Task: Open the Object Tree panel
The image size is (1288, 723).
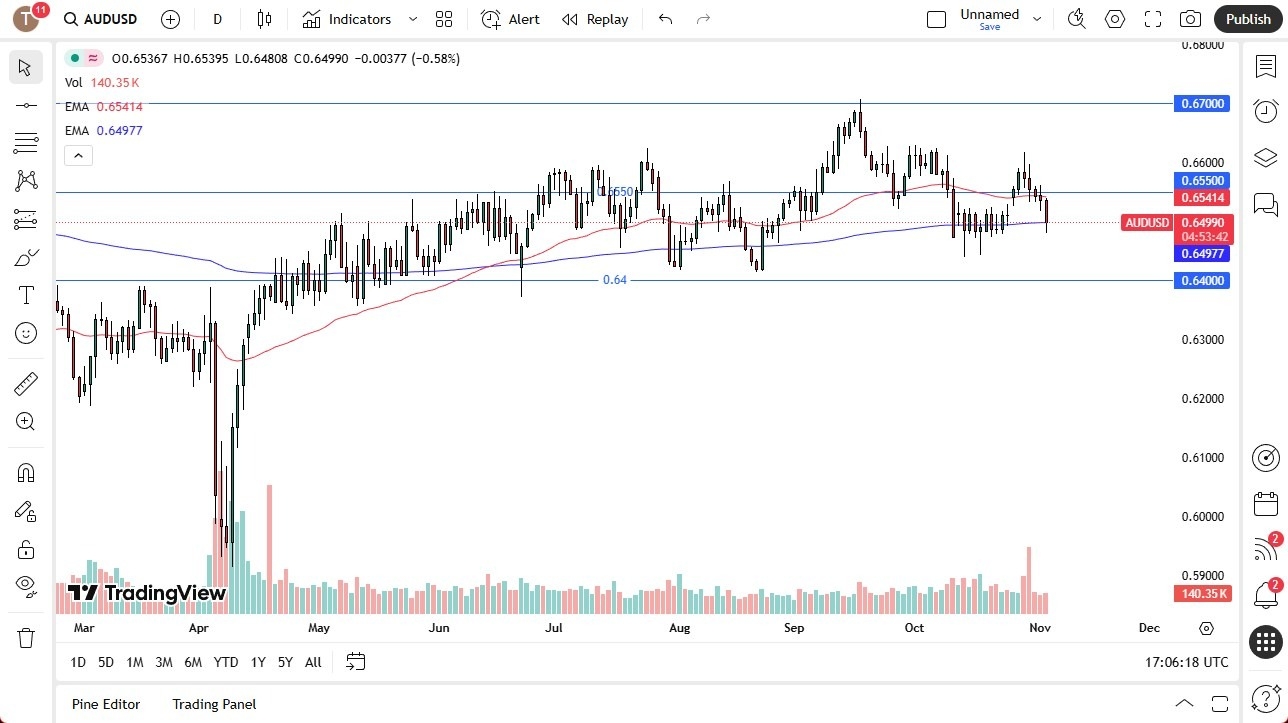Action: (x=1265, y=157)
